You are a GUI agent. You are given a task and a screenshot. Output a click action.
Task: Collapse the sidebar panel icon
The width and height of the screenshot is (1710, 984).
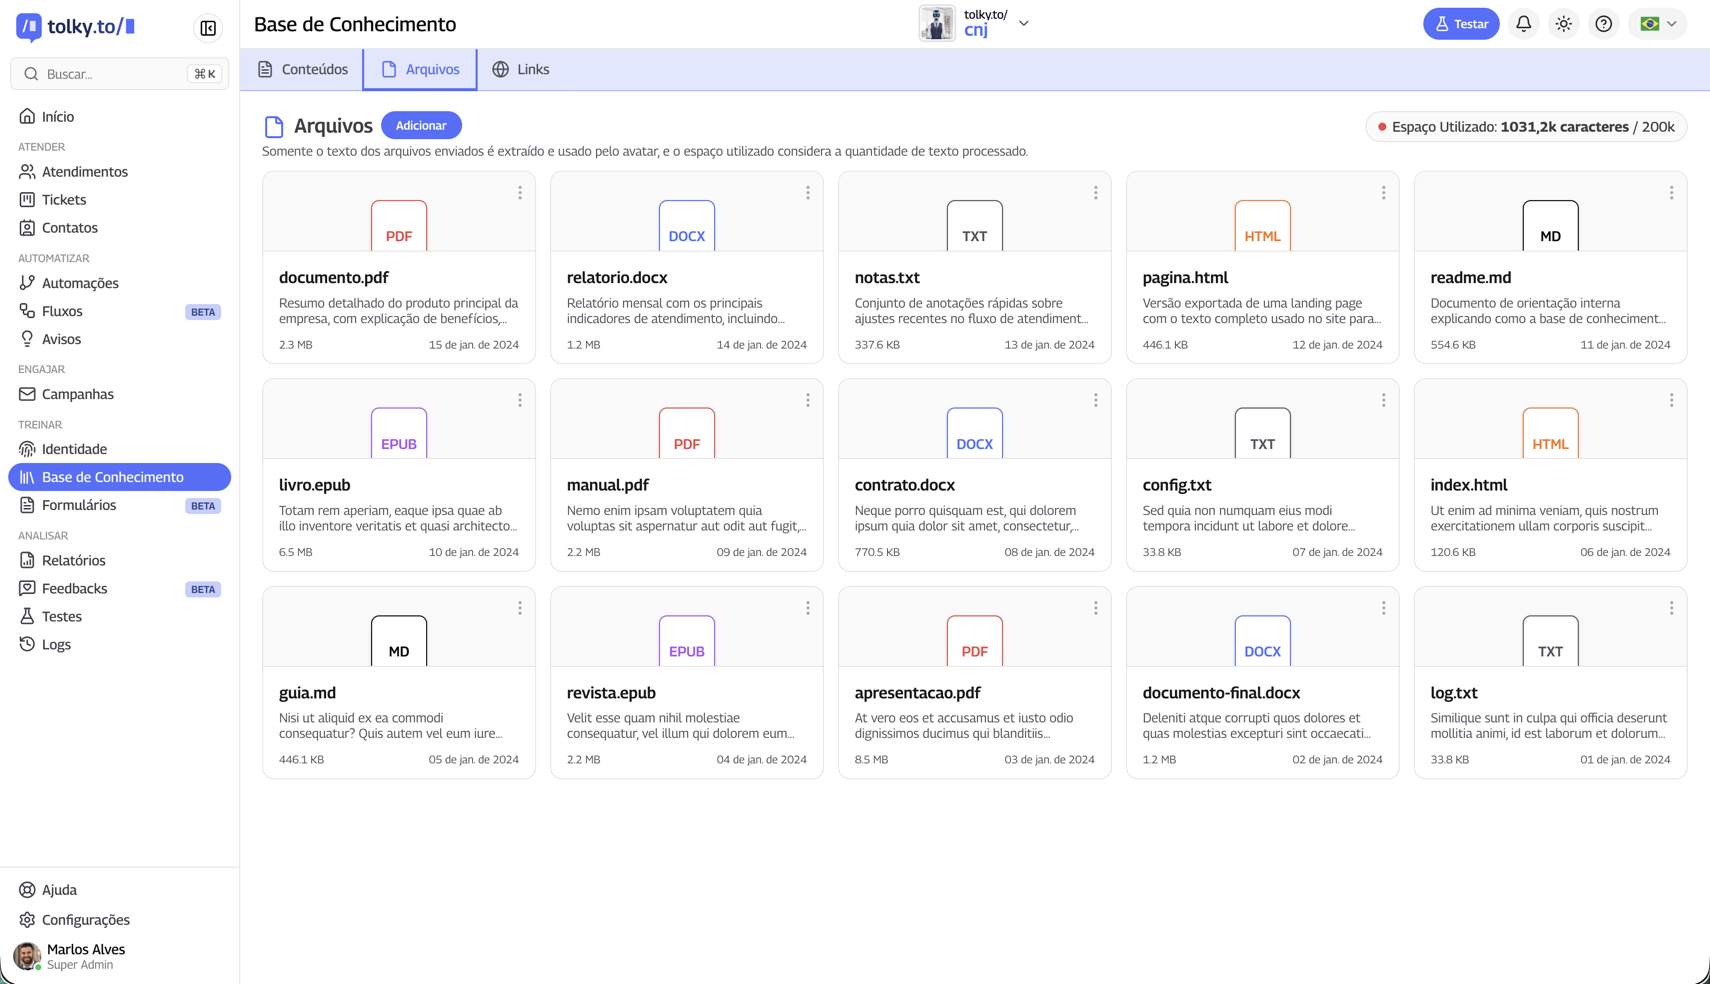[208, 28]
